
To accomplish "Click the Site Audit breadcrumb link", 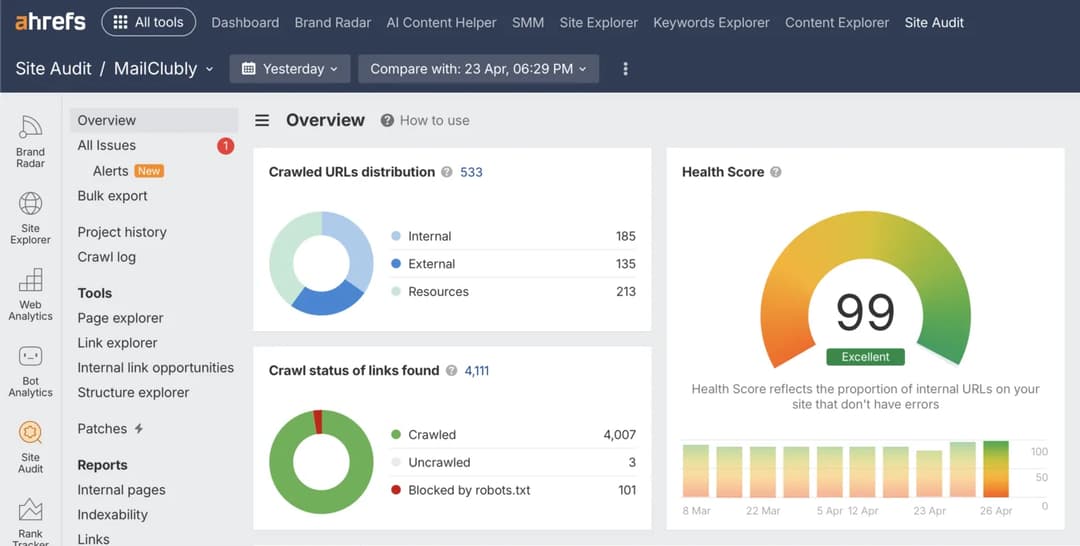I will click(x=53, y=69).
